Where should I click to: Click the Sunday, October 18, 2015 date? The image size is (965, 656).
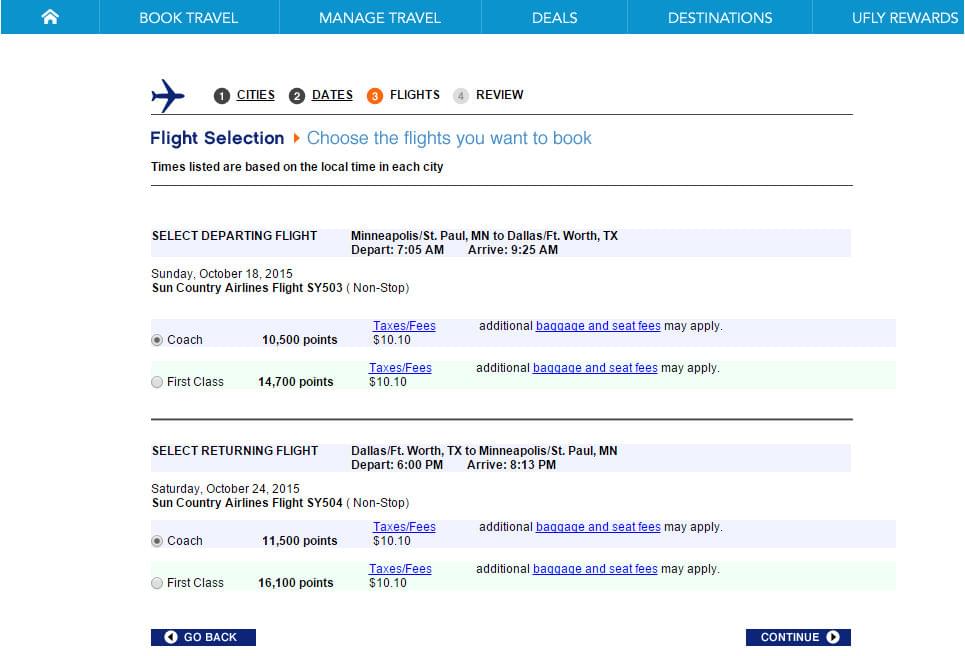click(222, 273)
